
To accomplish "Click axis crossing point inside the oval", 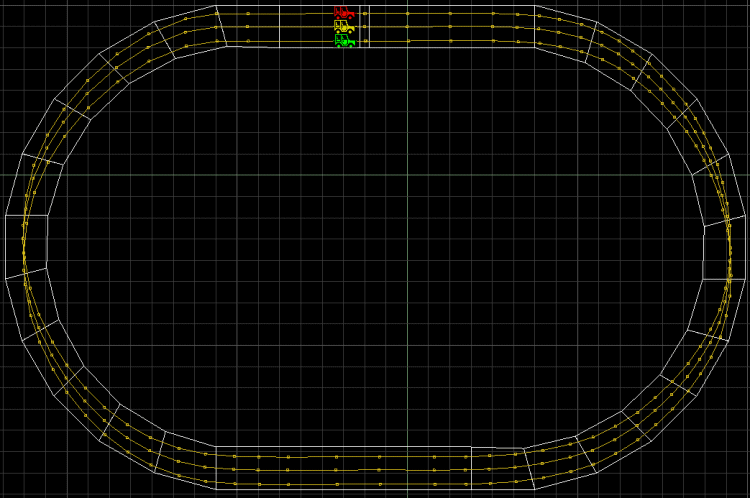I will 407,175.
